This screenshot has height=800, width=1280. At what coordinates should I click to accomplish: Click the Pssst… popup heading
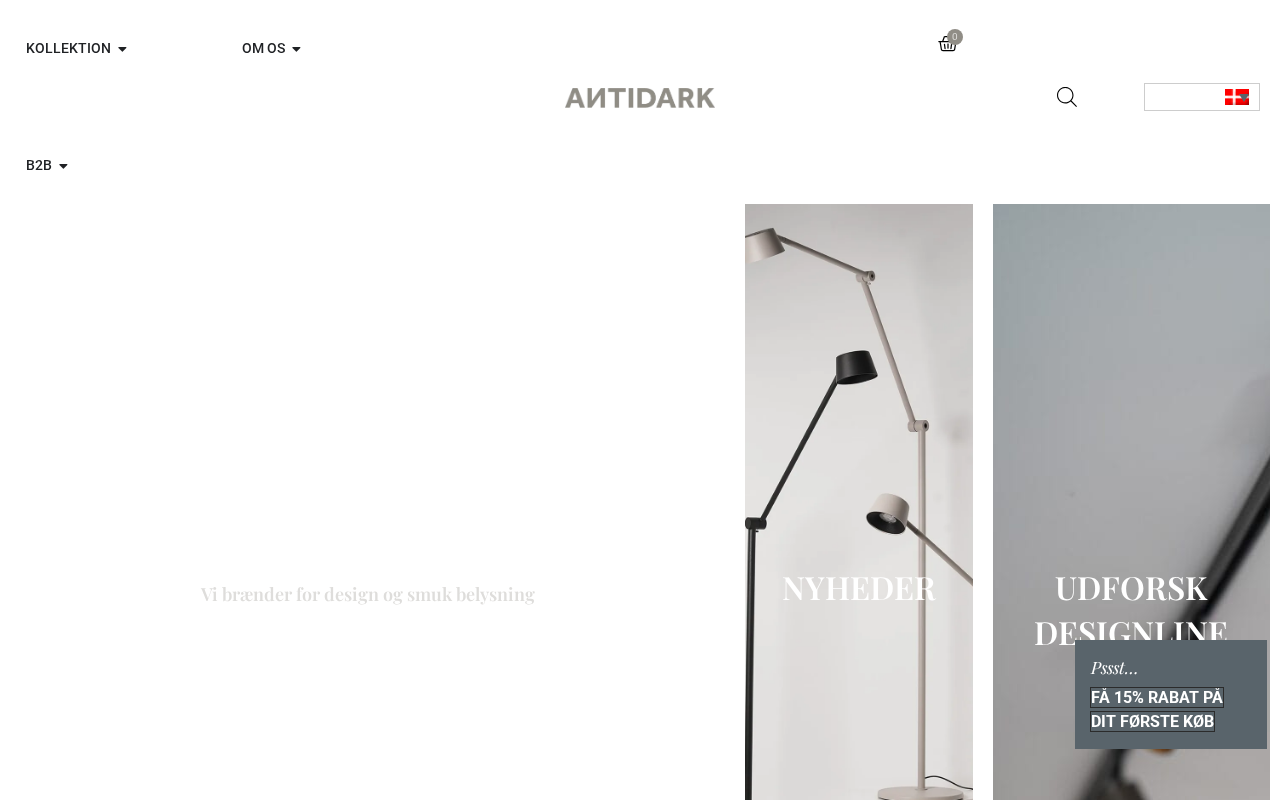1114,667
